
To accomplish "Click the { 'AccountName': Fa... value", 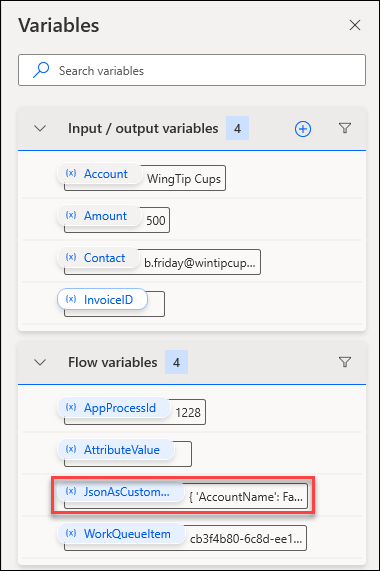I will click(246, 497).
